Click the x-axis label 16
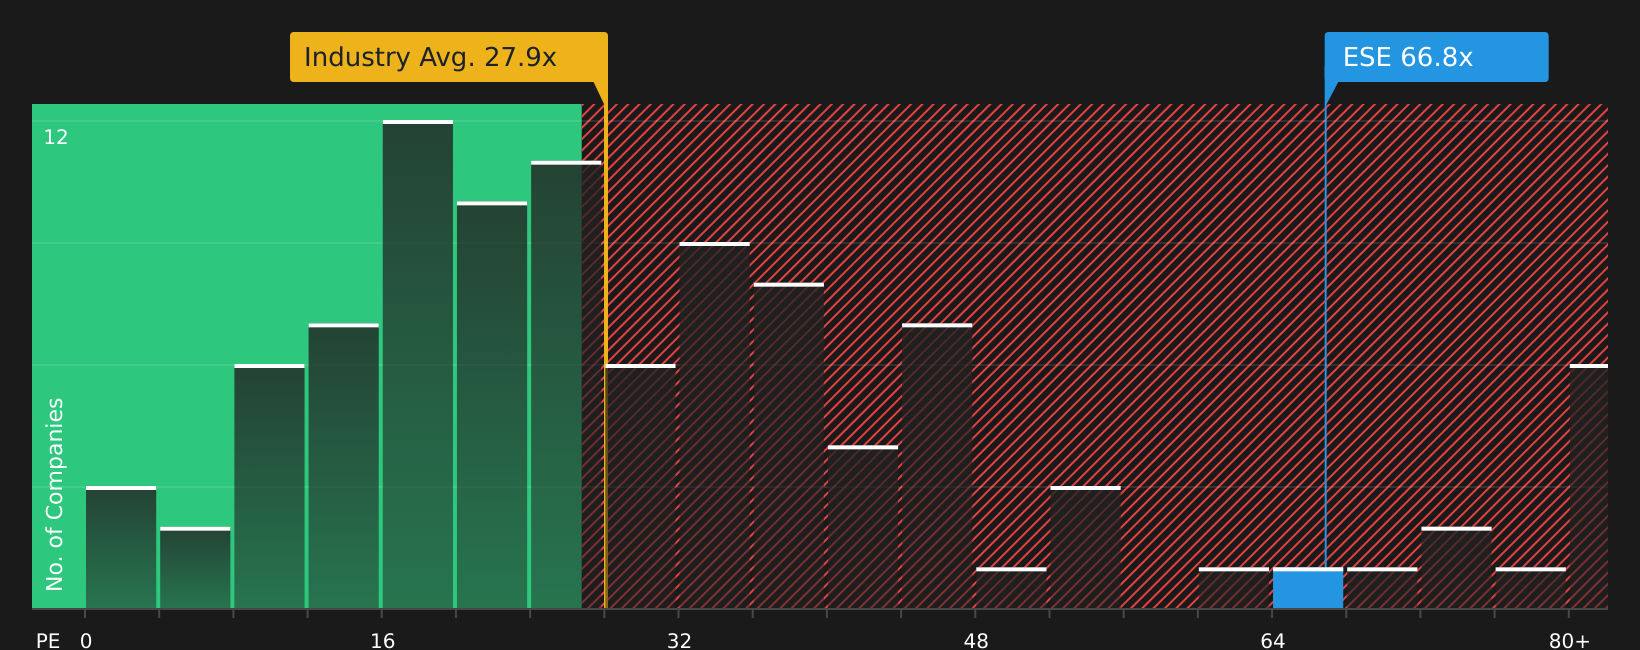Image resolution: width=1640 pixels, height=650 pixels. pos(383,641)
